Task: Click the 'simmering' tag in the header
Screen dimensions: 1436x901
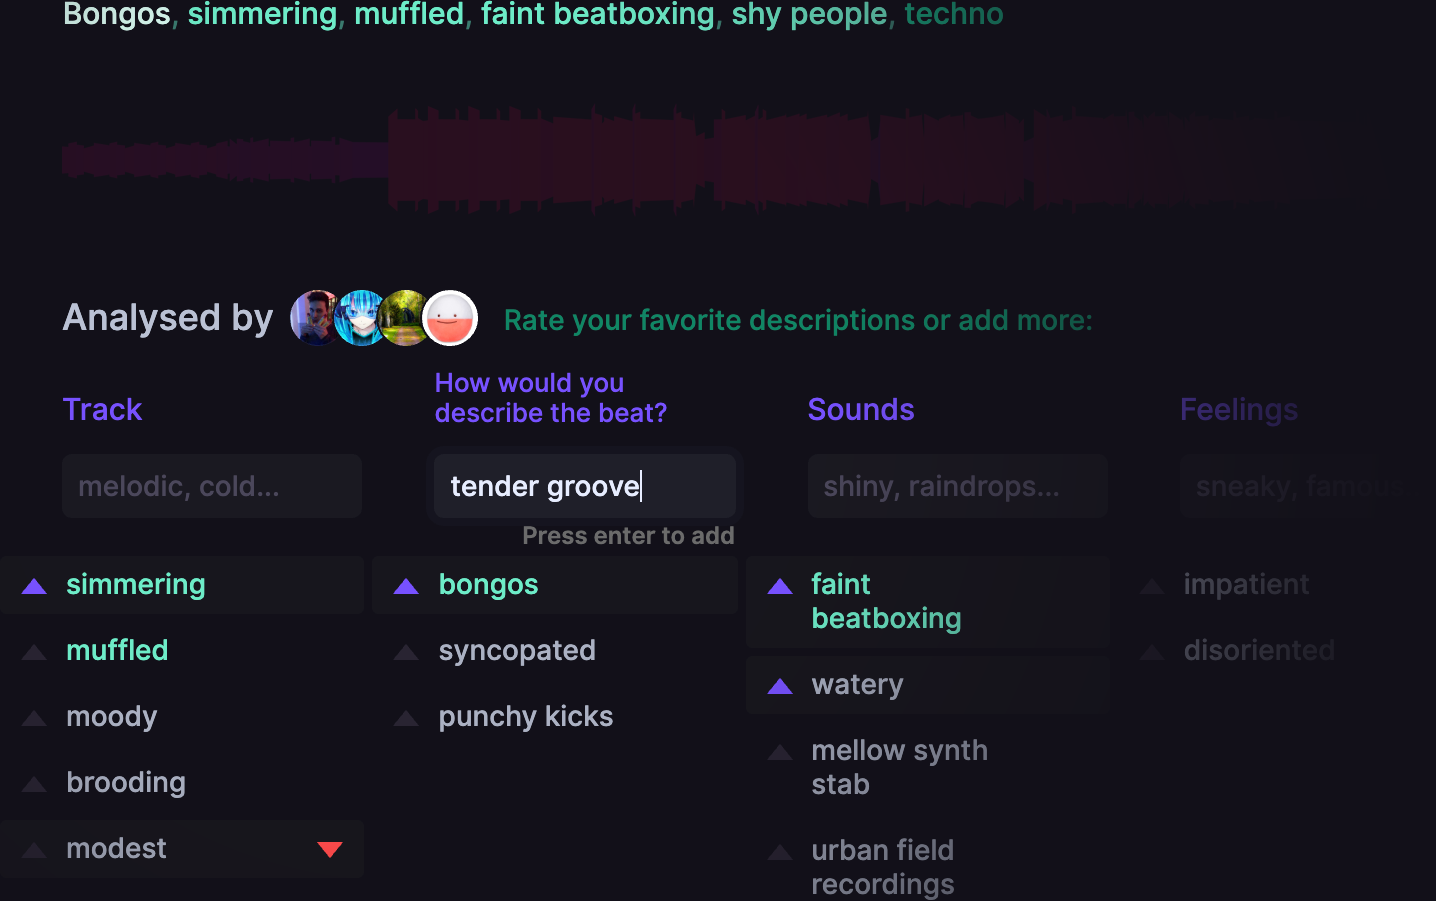Action: [262, 14]
